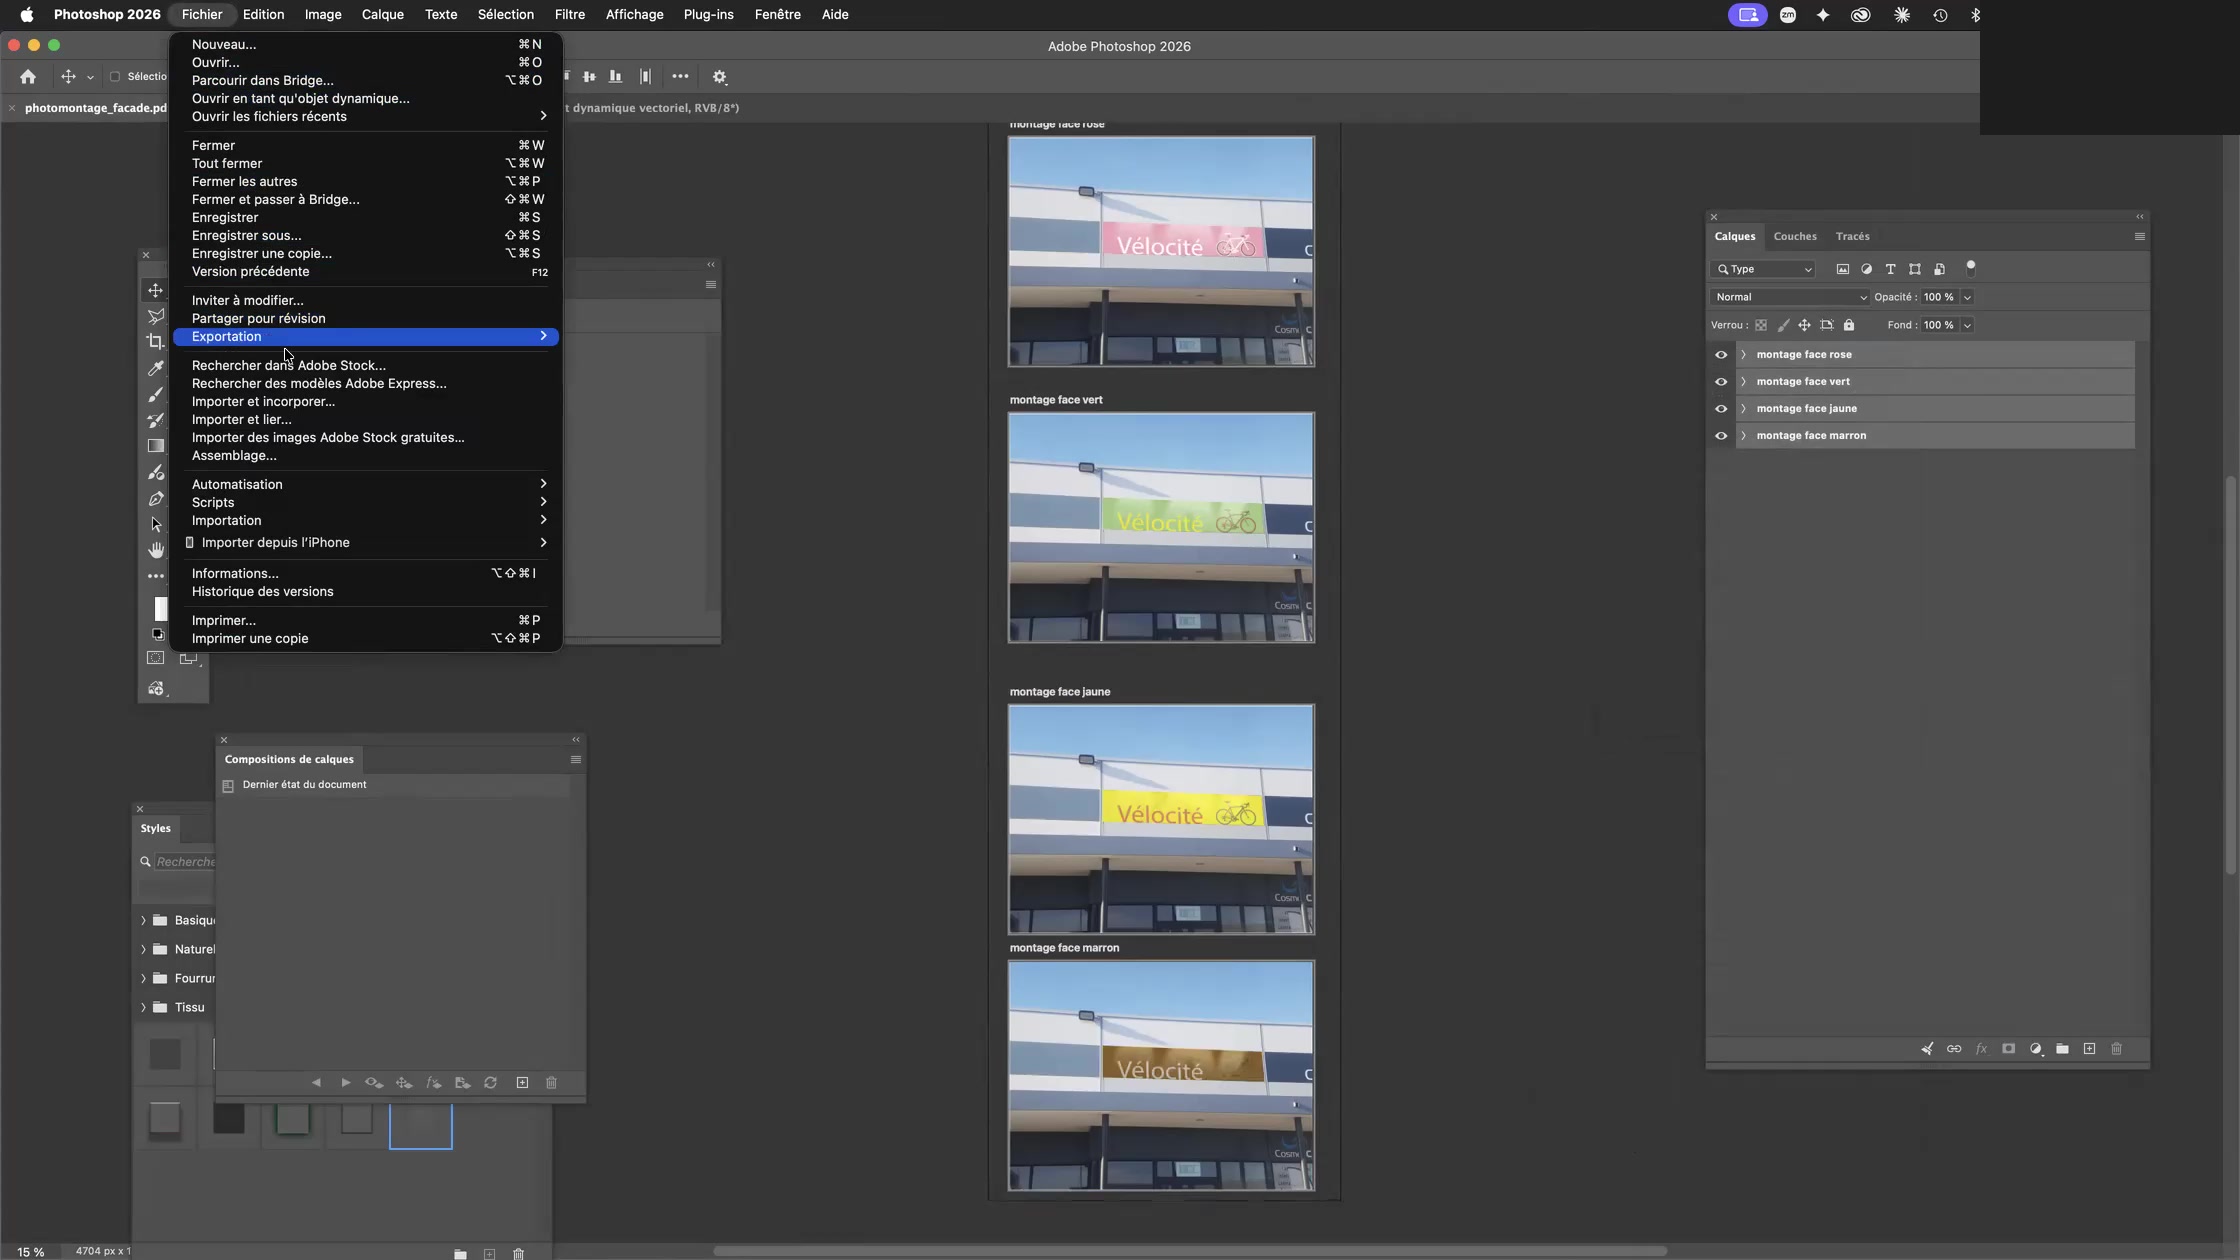Select the Pen tool

(155, 498)
